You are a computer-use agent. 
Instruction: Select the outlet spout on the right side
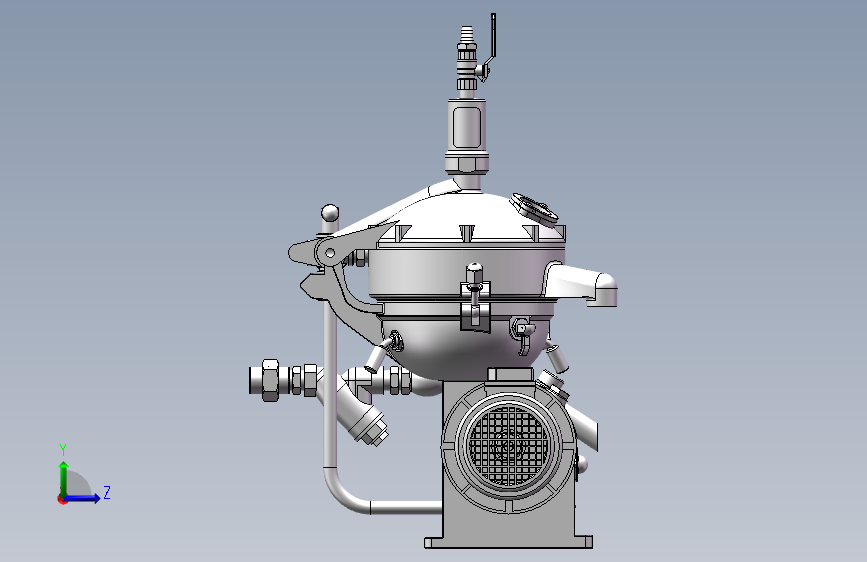582,283
